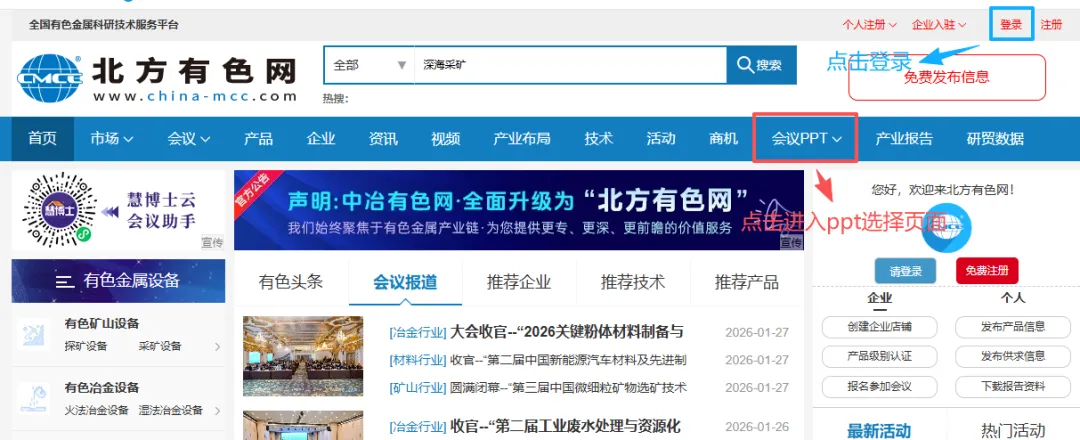The width and height of the screenshot is (1080, 440).
Task: Click the 探矿设备 sublink
Action: click(x=85, y=346)
